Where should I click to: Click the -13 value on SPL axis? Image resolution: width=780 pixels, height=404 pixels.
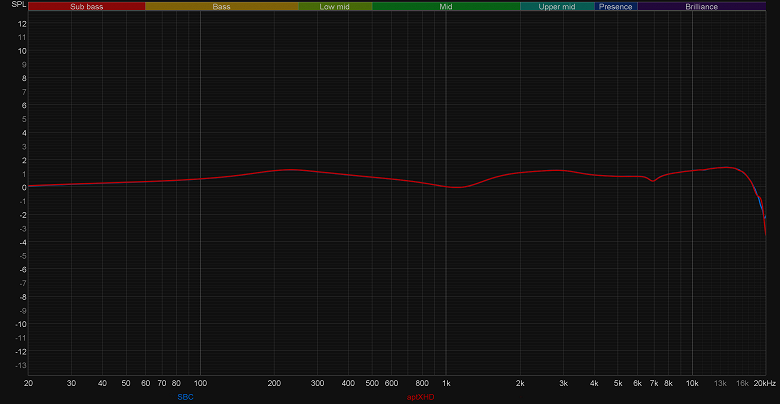21,365
